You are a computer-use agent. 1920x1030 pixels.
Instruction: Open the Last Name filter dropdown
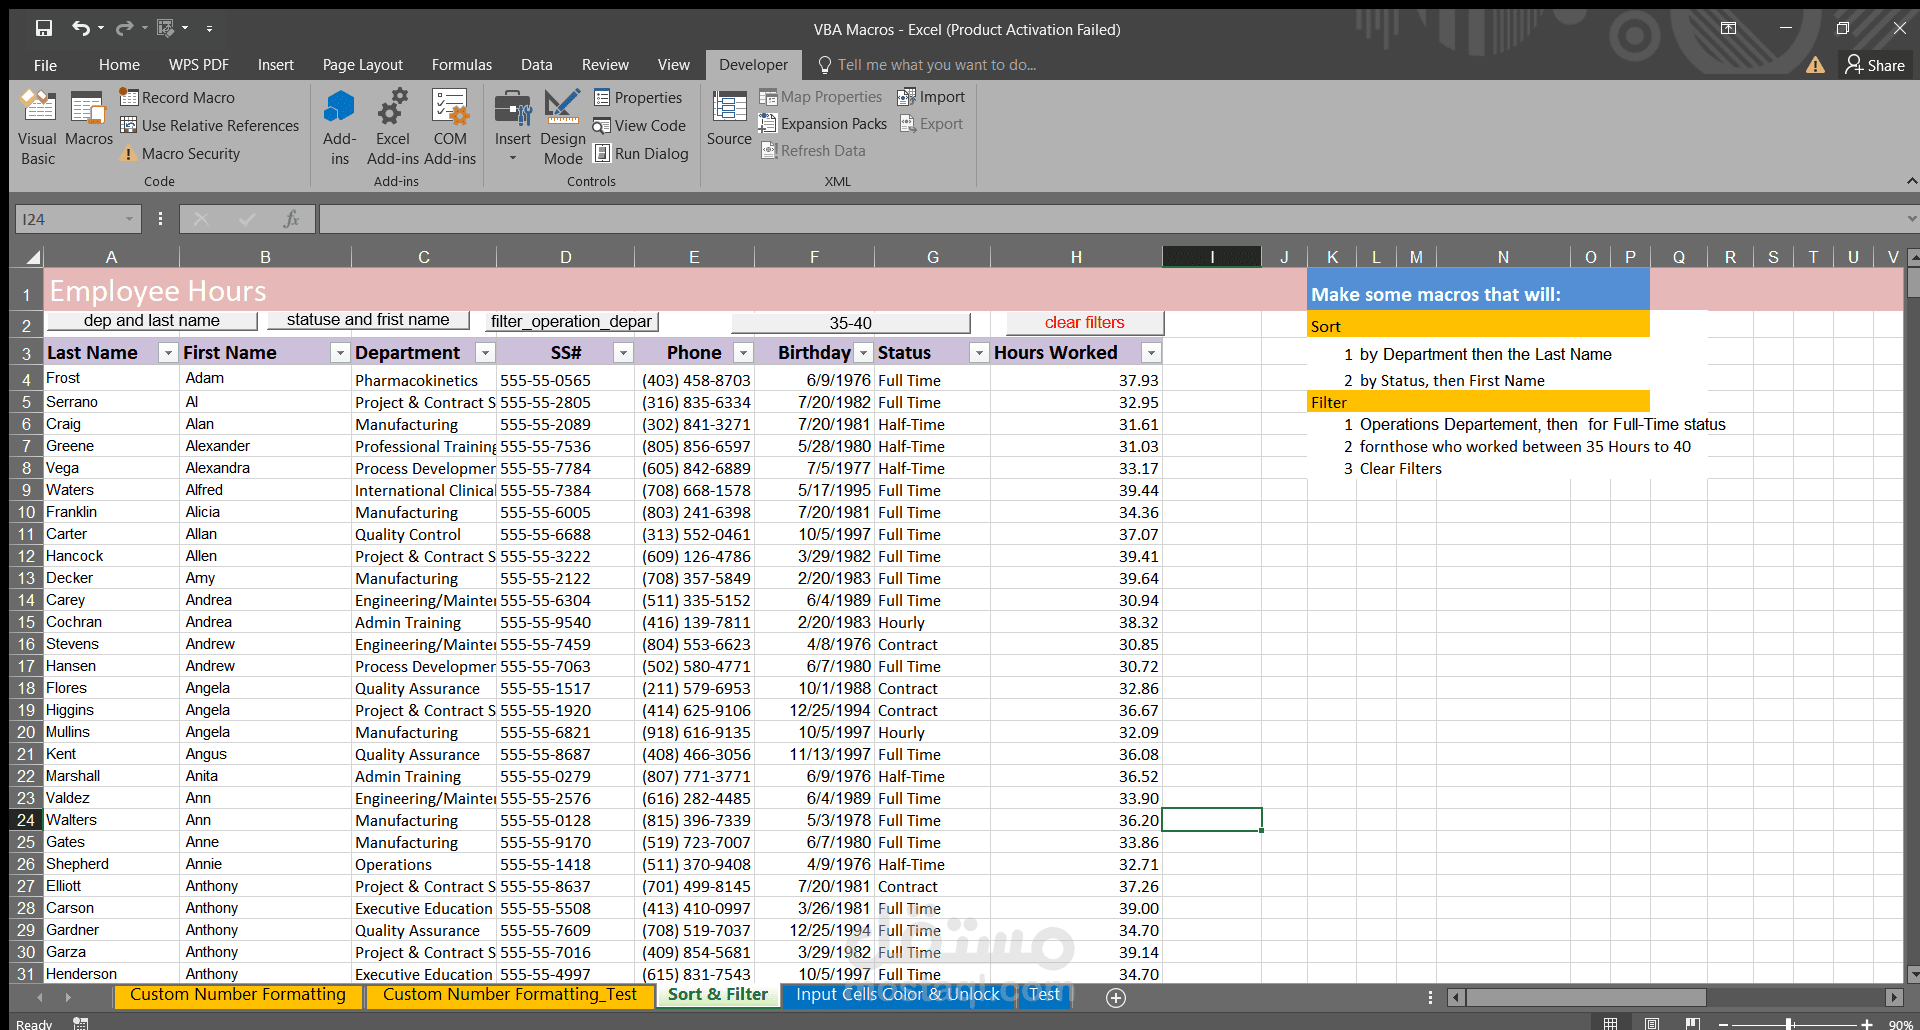(168, 353)
